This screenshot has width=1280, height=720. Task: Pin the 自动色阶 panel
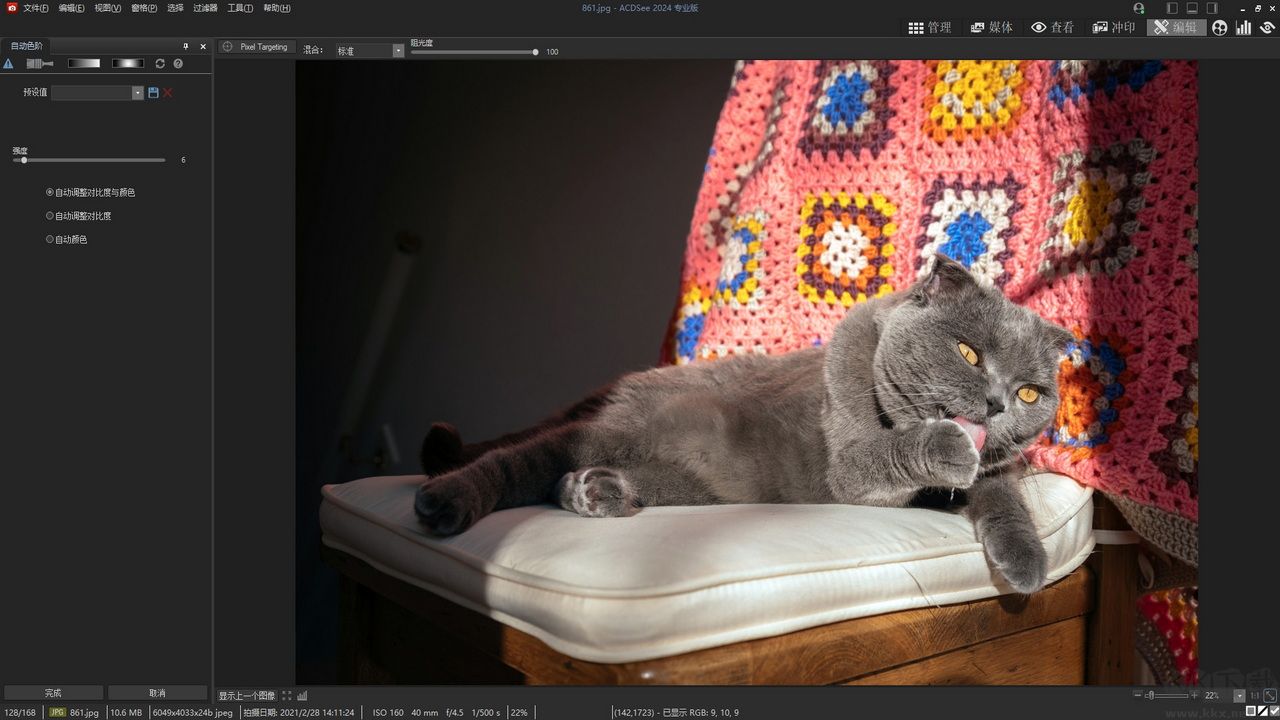(185, 46)
